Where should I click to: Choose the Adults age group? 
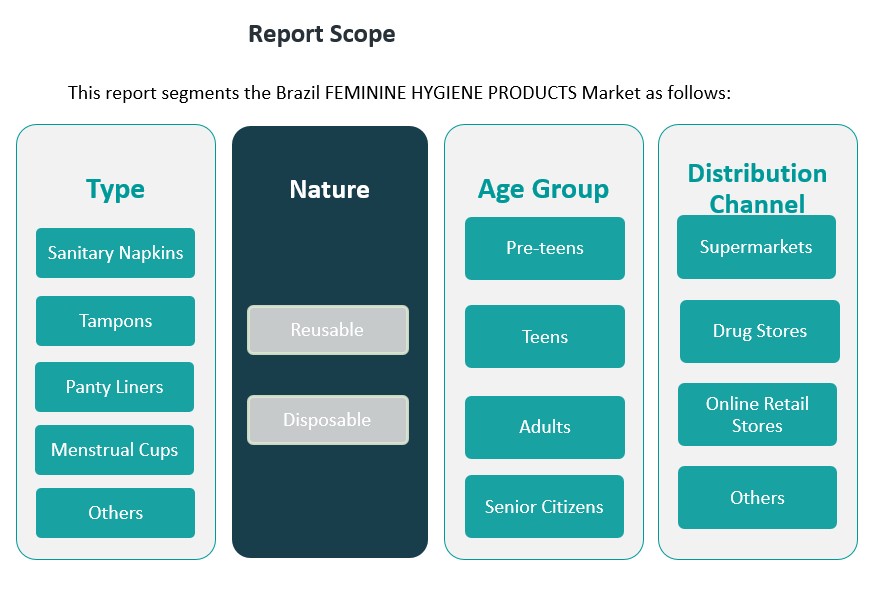pos(545,427)
